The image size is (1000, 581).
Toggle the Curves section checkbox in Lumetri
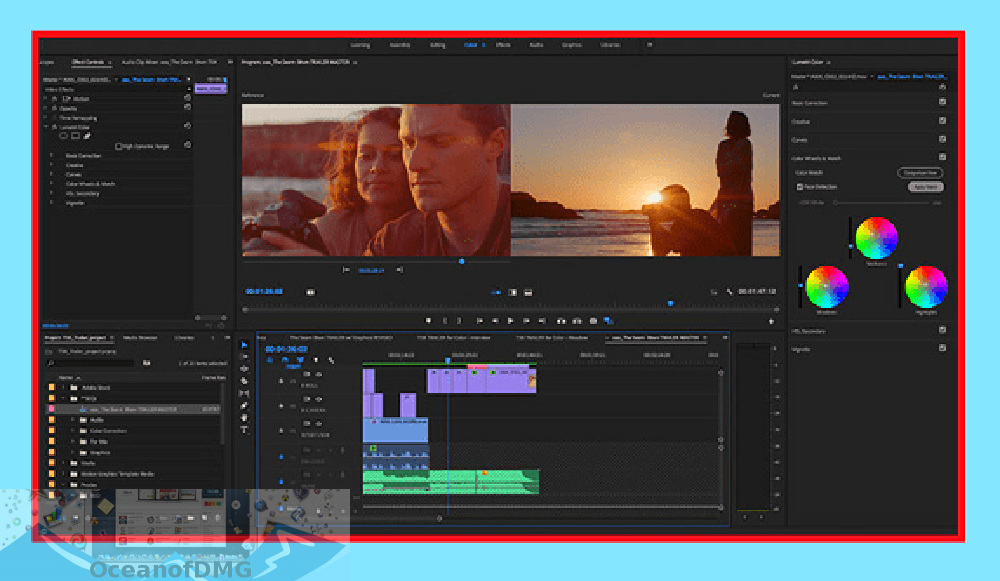coord(942,139)
